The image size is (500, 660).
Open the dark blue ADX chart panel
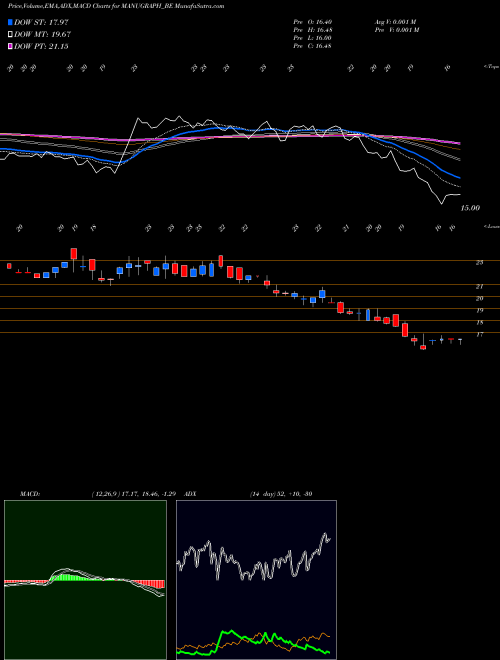coord(256,580)
